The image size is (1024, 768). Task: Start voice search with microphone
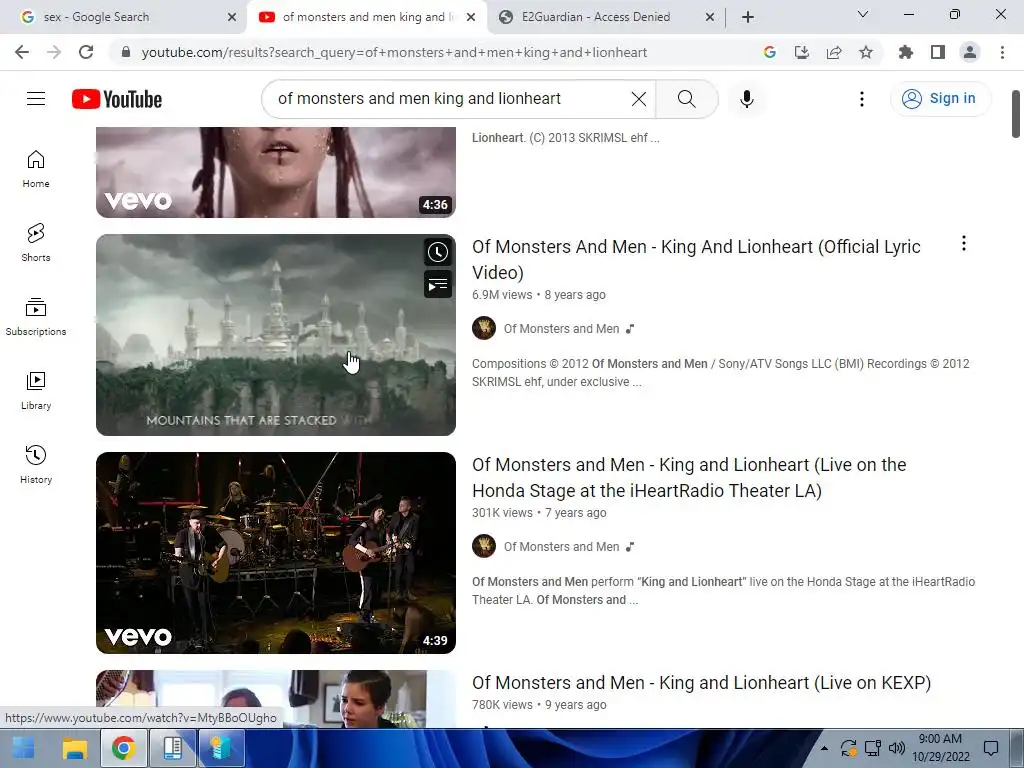(746, 99)
